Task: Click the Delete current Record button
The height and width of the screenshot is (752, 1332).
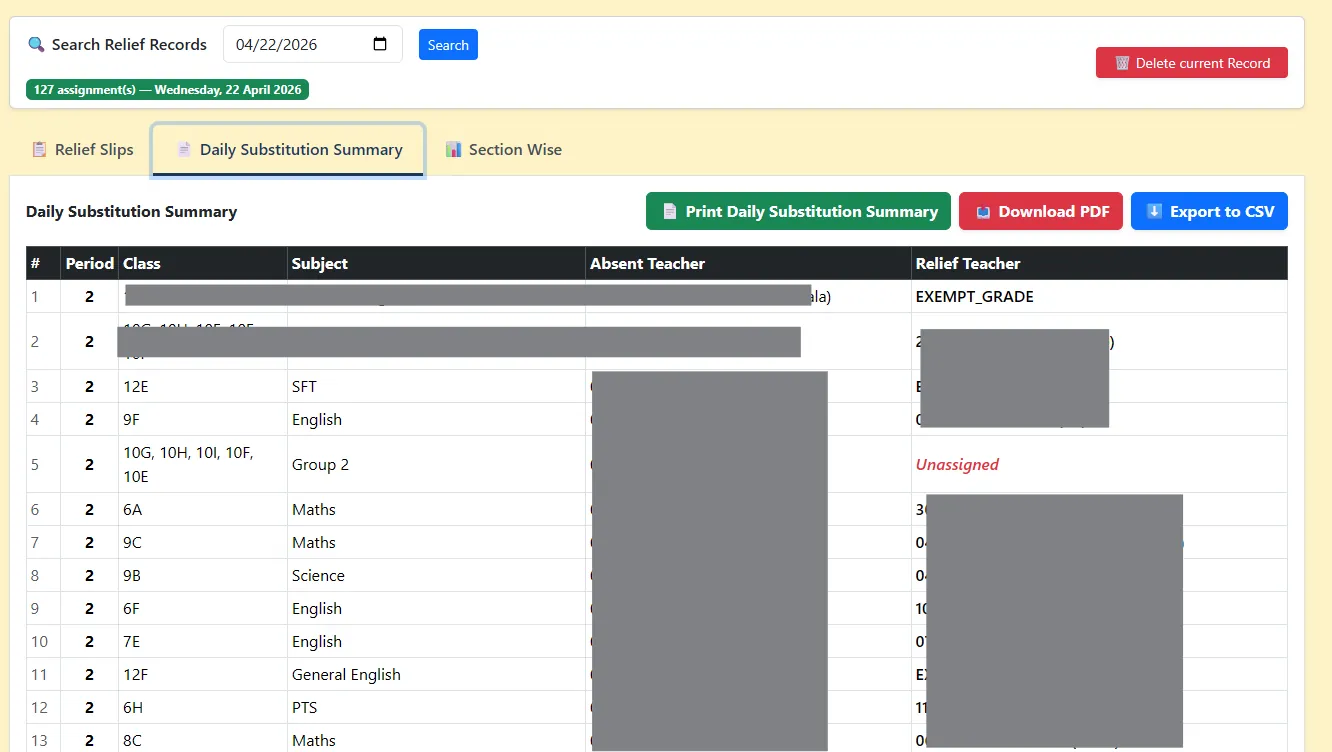Action: 1192,63
